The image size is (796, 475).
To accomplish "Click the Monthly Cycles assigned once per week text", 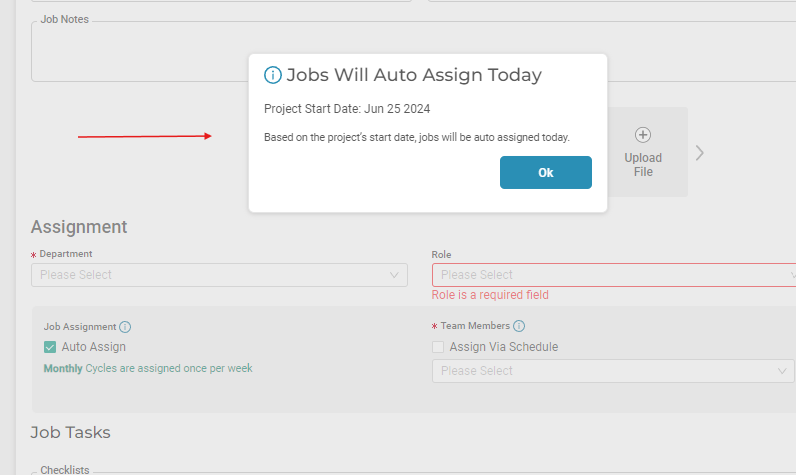I will click(148, 368).
